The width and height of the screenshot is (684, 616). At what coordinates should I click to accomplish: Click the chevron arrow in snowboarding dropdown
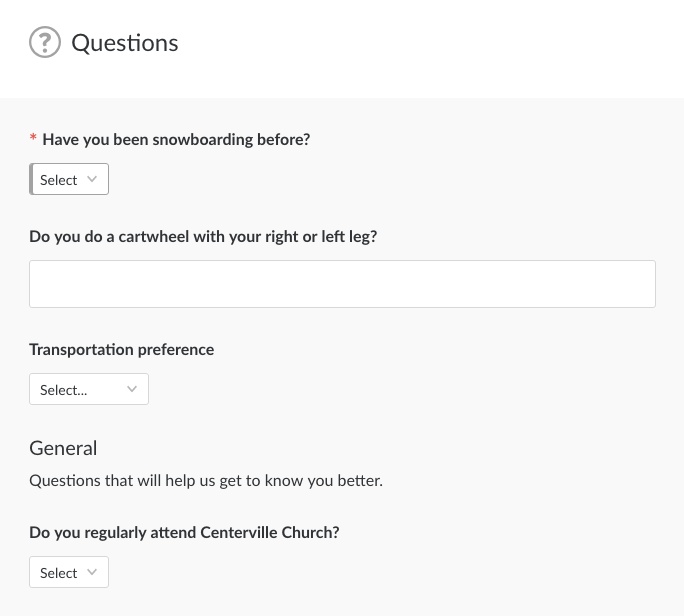click(x=93, y=179)
